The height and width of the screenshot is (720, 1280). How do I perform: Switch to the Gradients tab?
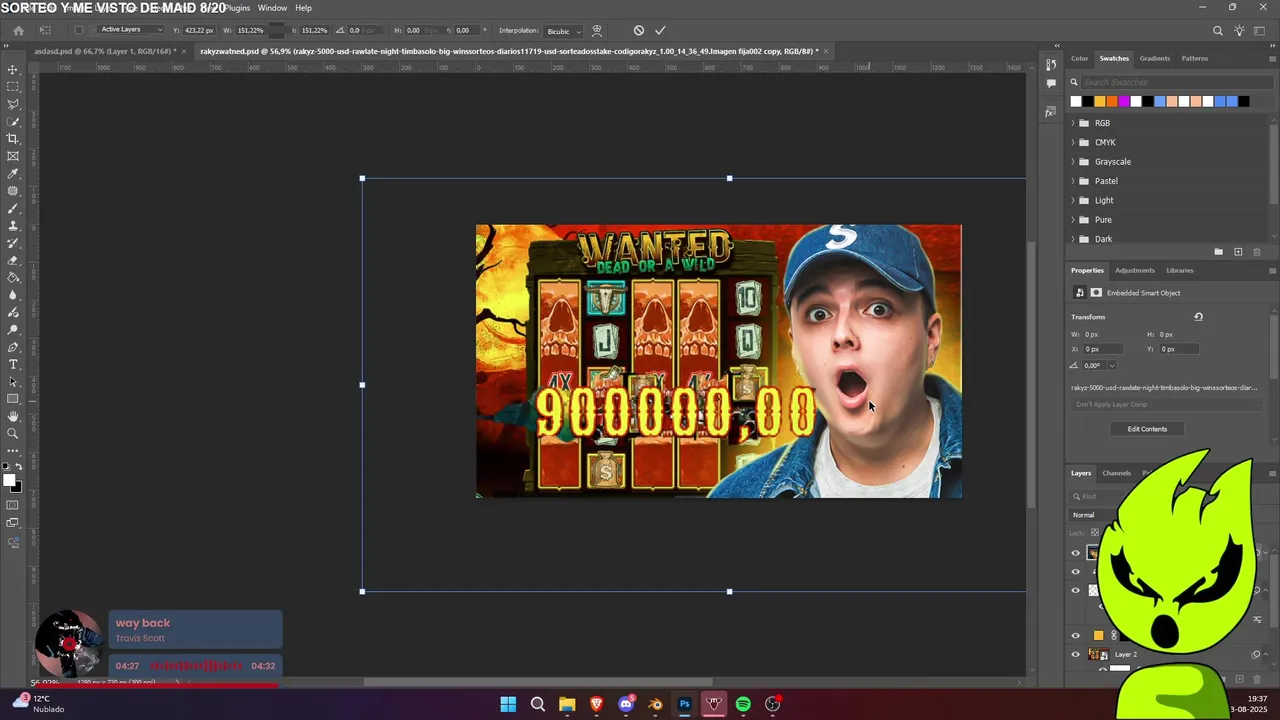[x=1155, y=58]
